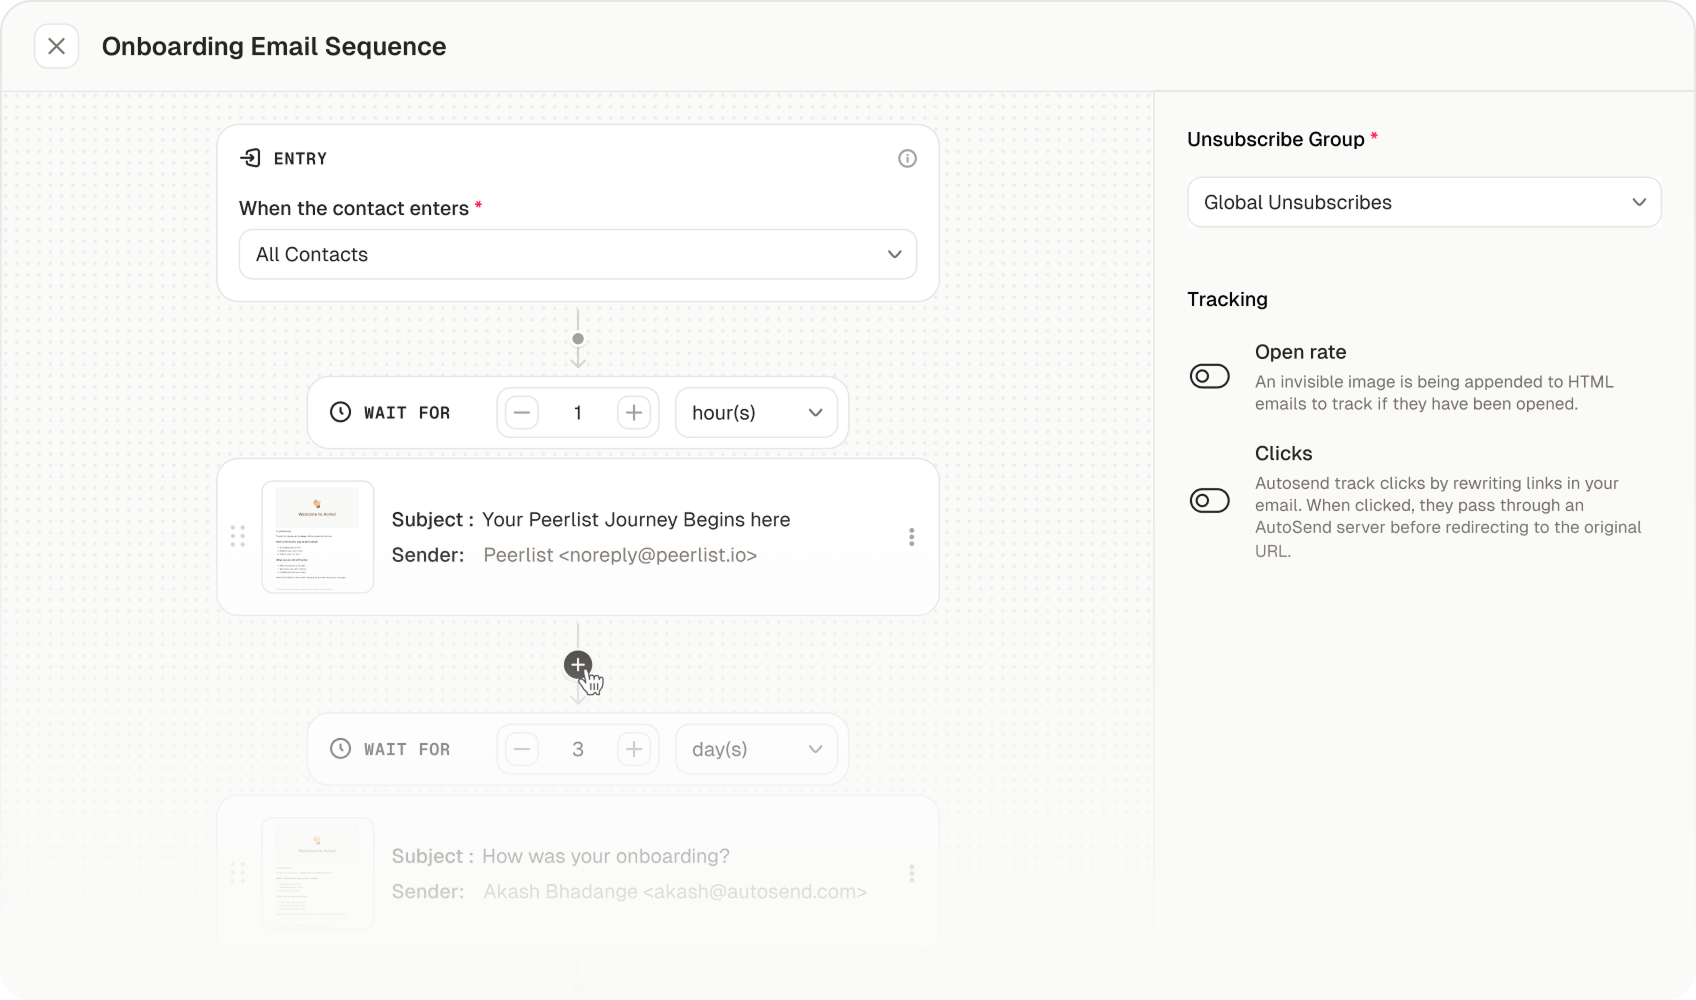Open the hour(s) unit dropdown

pyautogui.click(x=756, y=412)
